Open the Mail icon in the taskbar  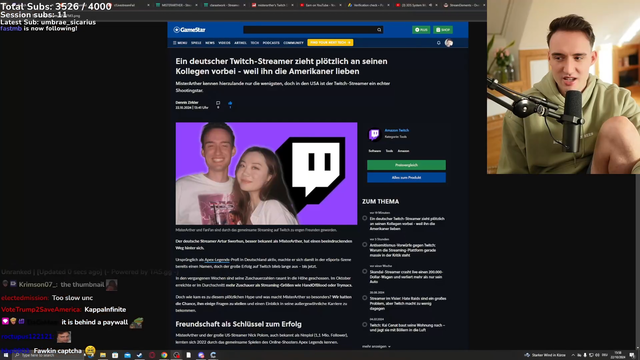pyautogui.click(x=127, y=355)
